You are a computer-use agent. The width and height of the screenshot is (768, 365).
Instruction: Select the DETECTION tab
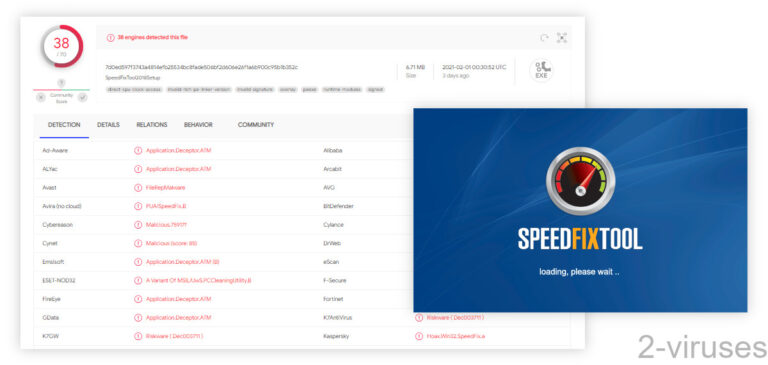64,125
